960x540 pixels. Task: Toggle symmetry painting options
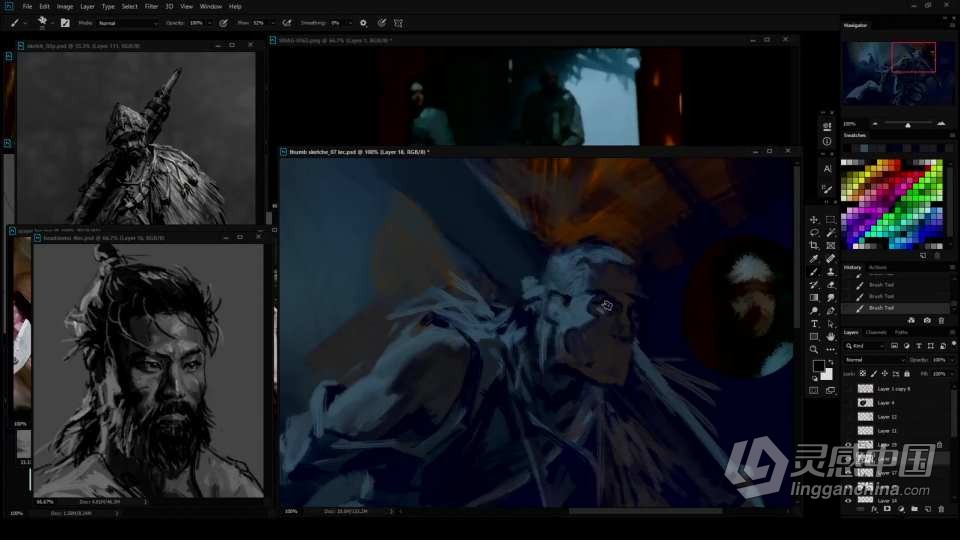[x=398, y=23]
